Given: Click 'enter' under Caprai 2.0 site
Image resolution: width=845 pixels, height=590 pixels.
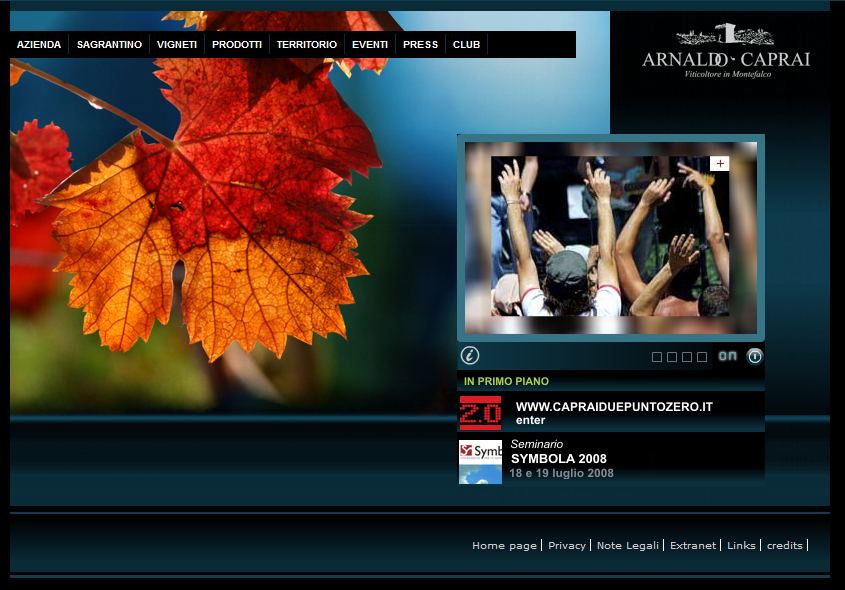Looking at the screenshot, I should [x=531, y=420].
